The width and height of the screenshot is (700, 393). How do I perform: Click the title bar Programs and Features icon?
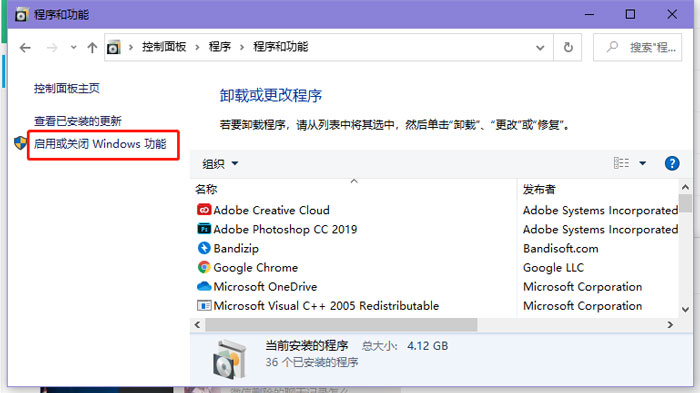(x=21, y=15)
